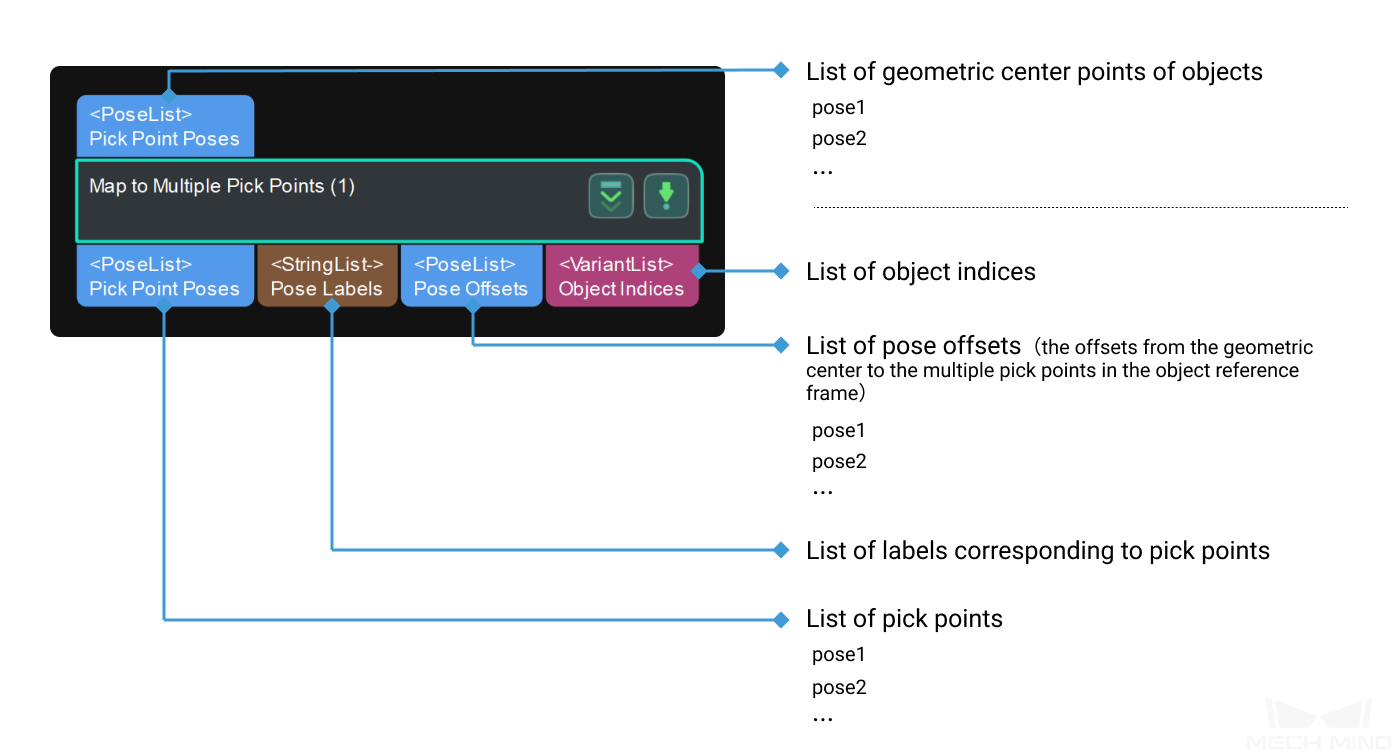Click the diamond marker beside 'List of object indices'
Screen dimensions: 1394x754
[782, 271]
